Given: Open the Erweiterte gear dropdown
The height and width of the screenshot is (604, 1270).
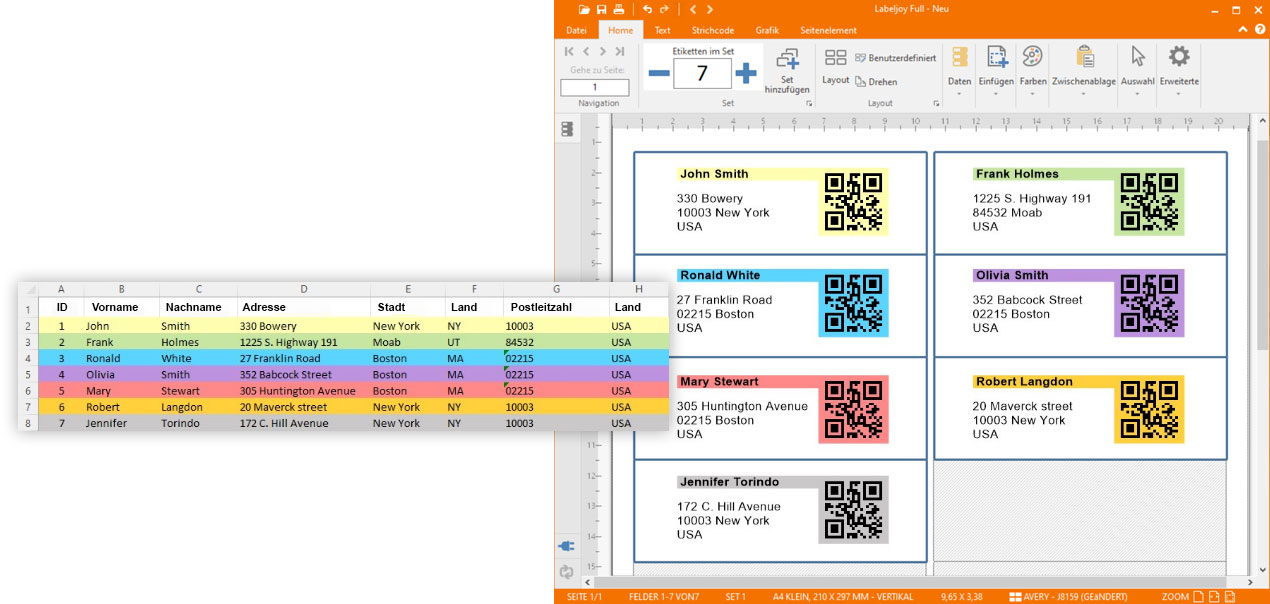Looking at the screenshot, I should (1179, 71).
